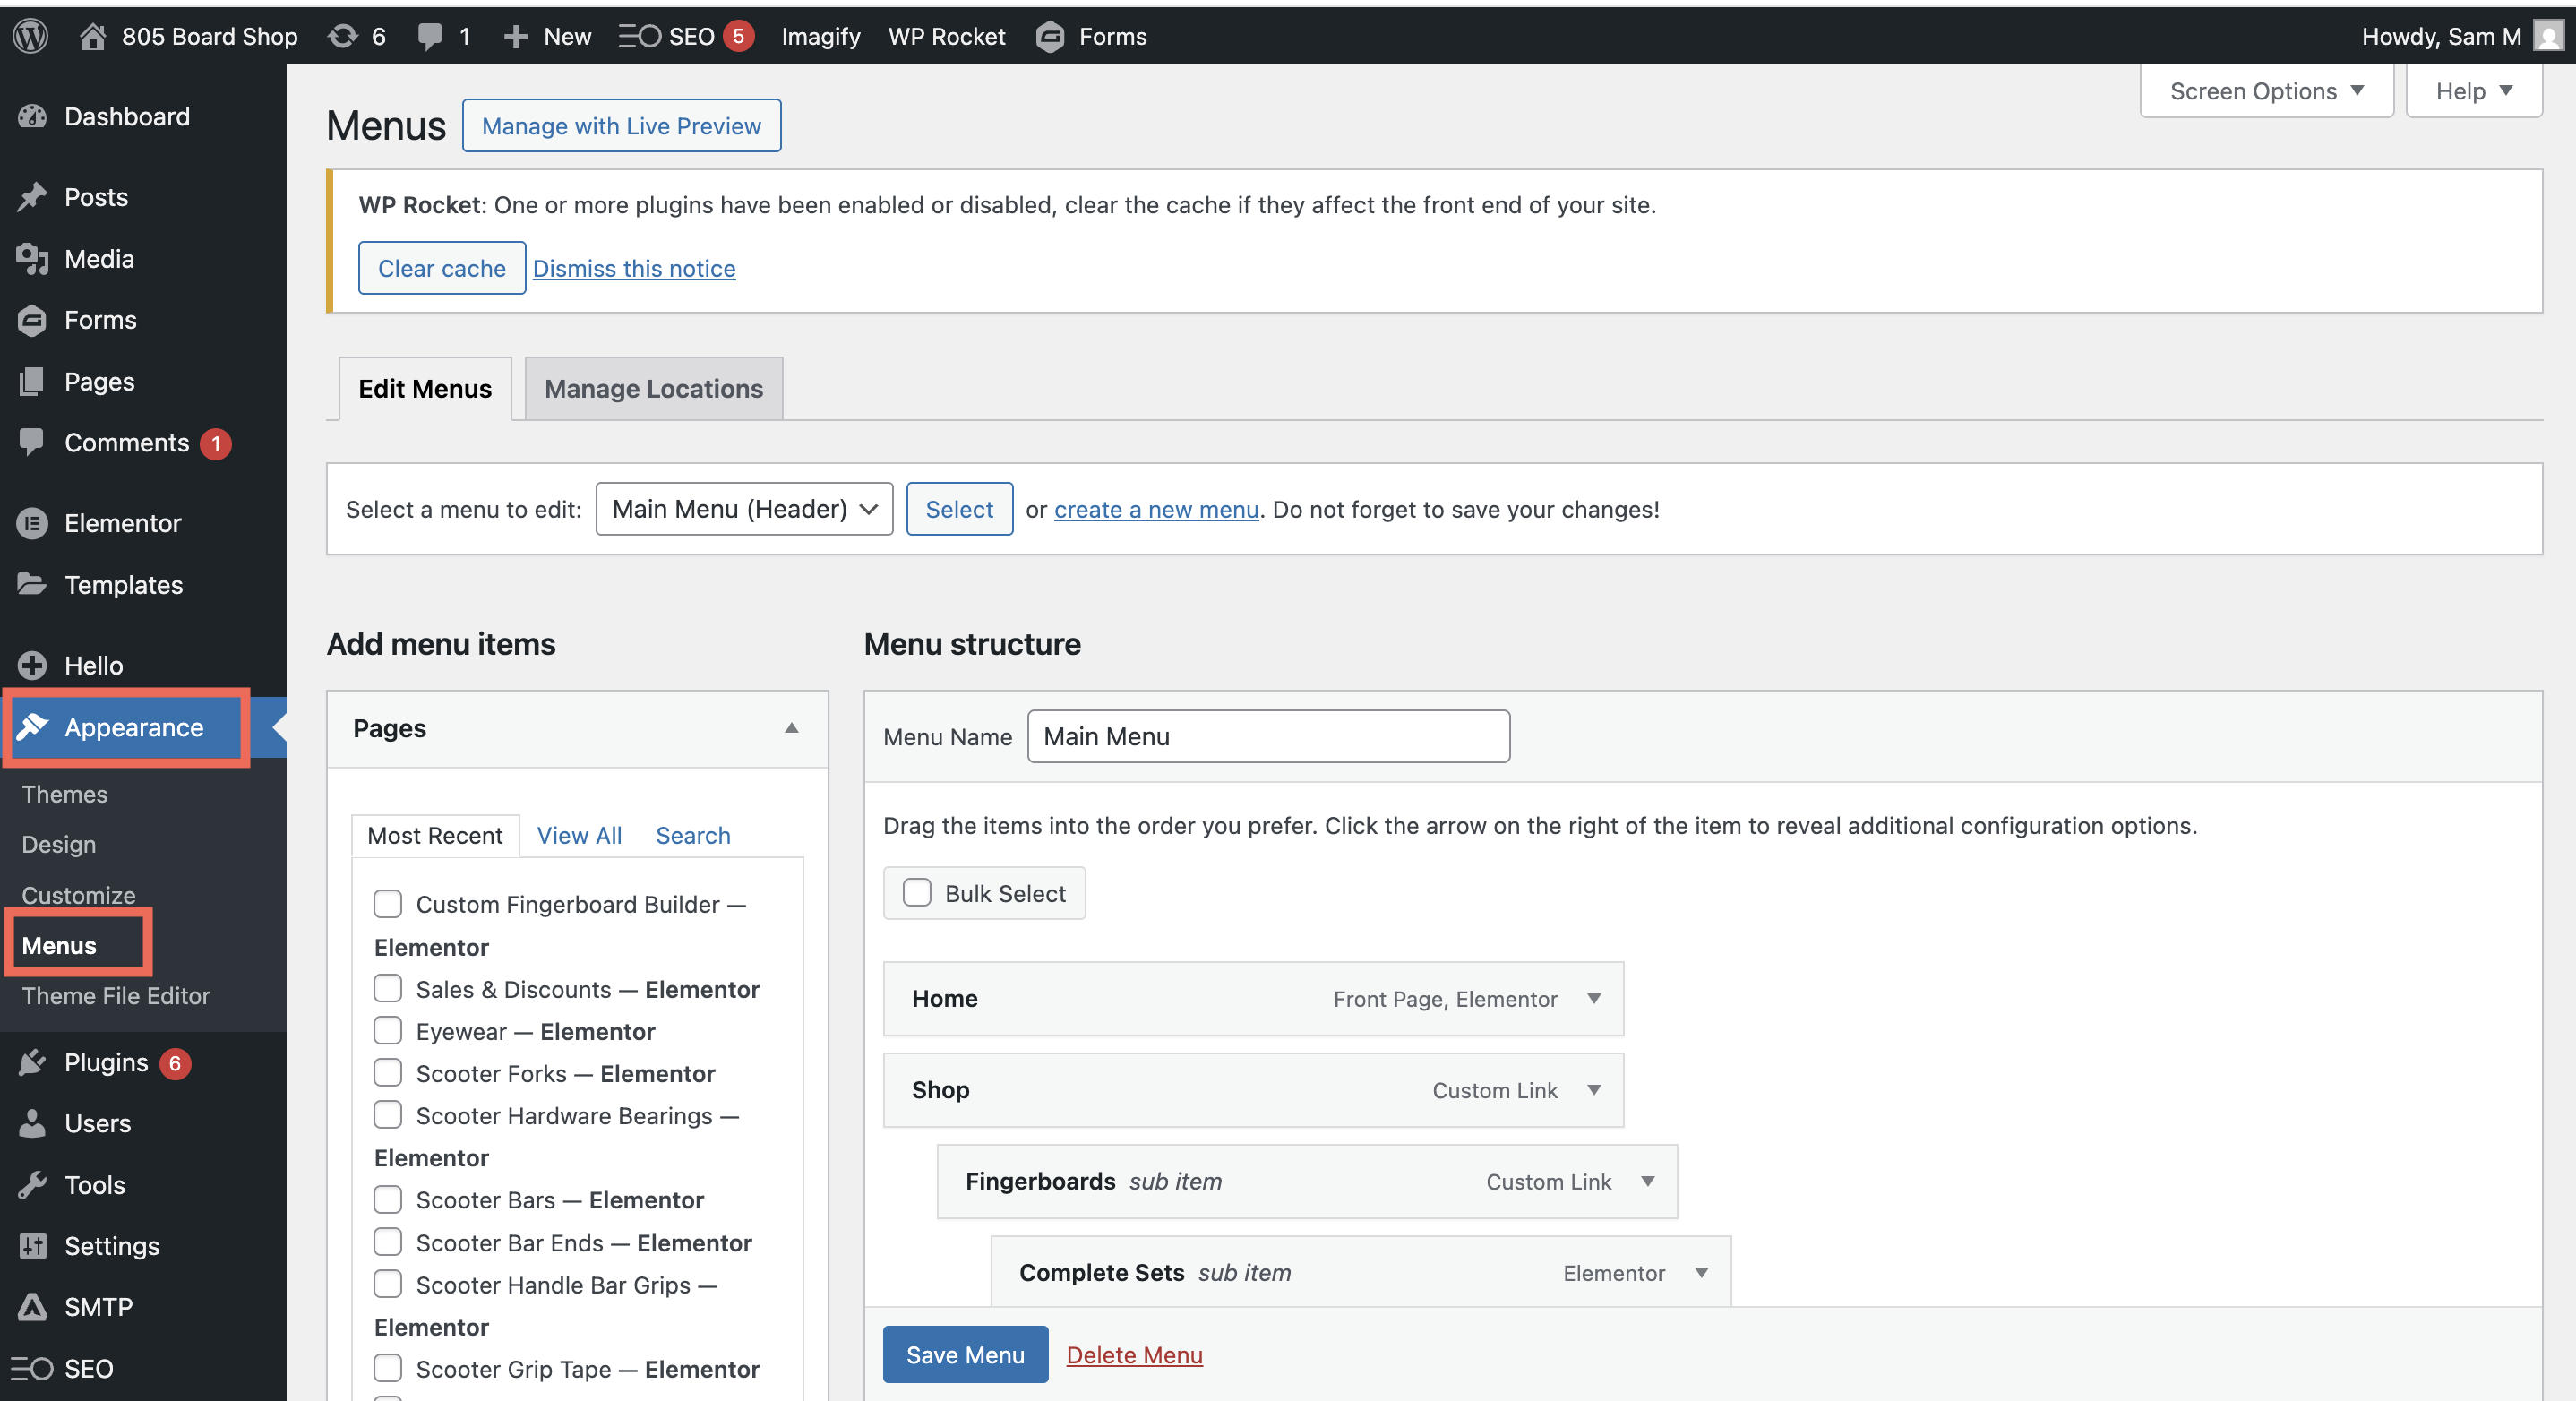This screenshot has width=2576, height=1401.
Task: Click the home icon for 805 Board Shop
Action: pos(92,36)
